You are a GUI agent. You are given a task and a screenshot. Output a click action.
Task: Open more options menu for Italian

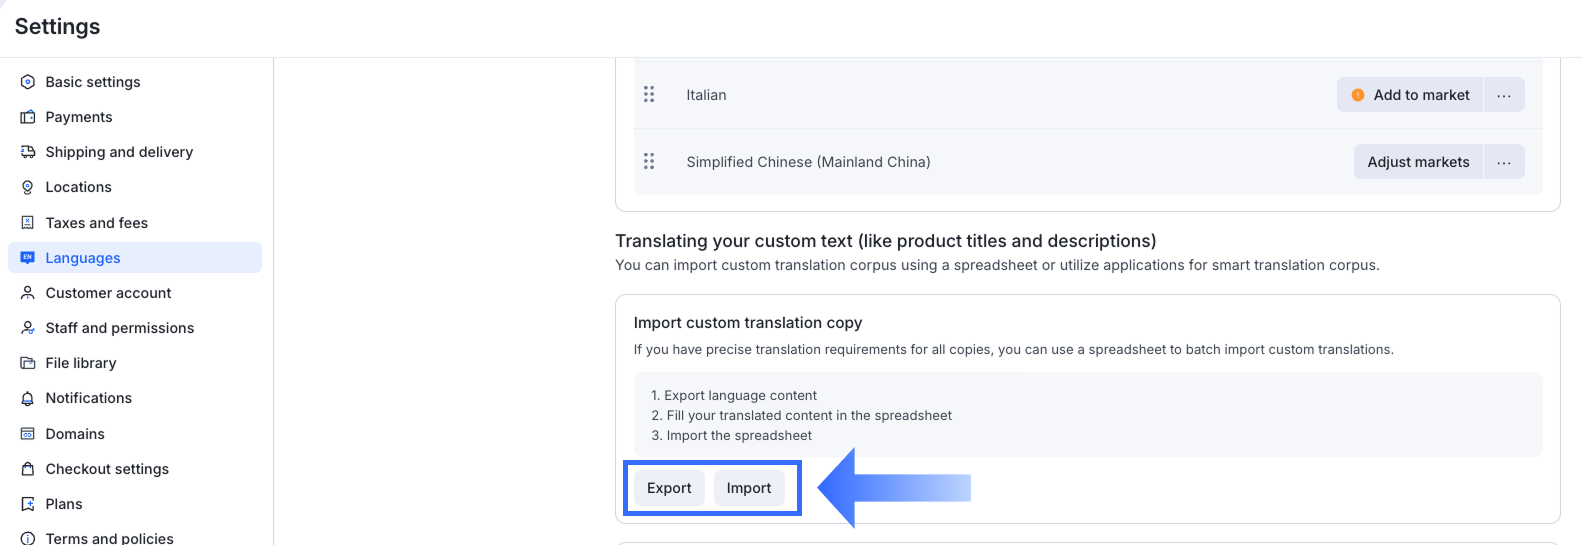point(1504,95)
